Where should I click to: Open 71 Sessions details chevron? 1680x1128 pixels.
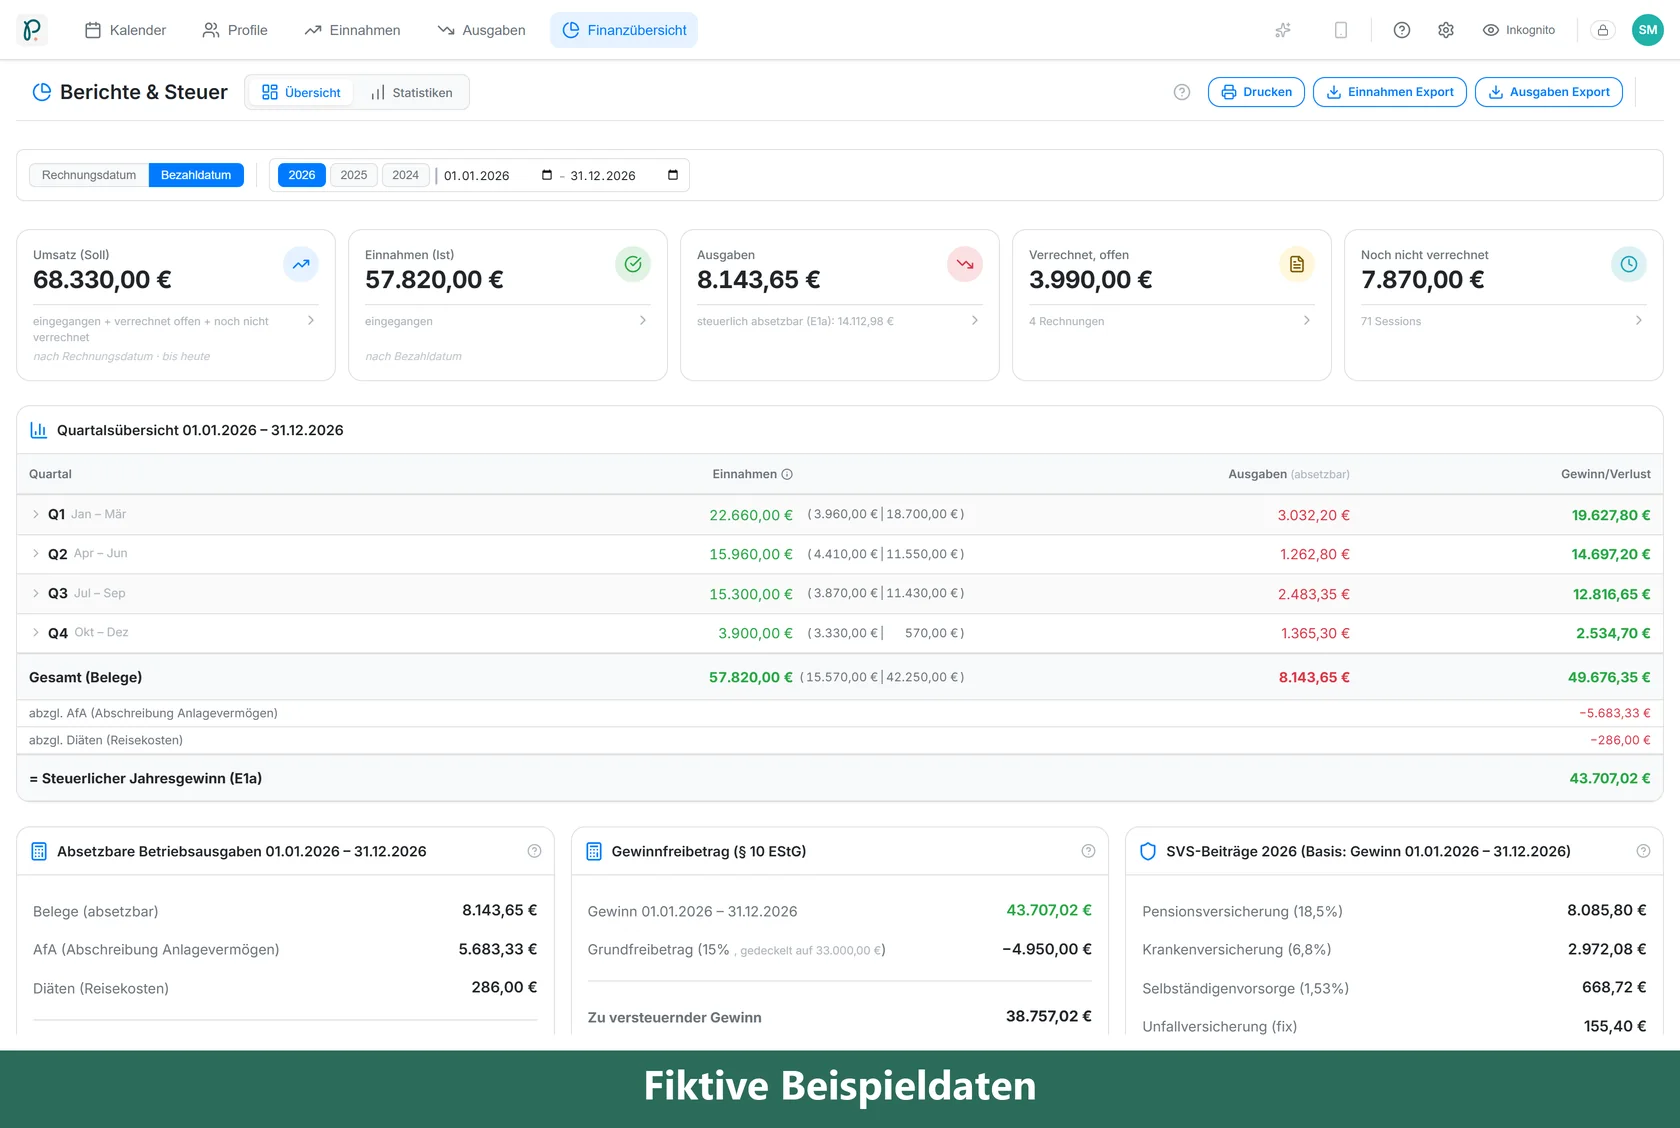click(1639, 320)
